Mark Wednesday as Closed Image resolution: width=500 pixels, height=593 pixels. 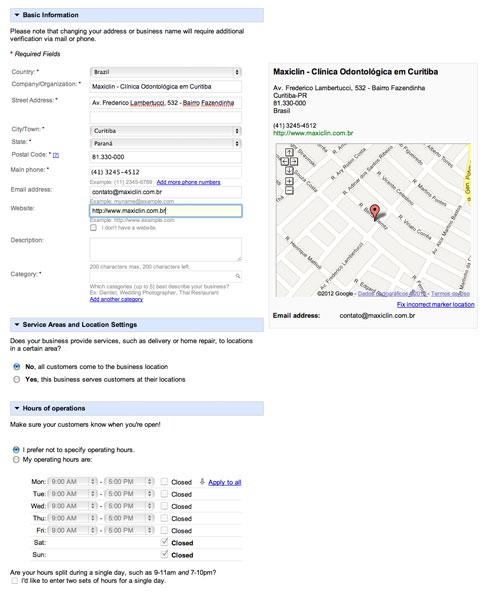pyautogui.click(x=164, y=506)
